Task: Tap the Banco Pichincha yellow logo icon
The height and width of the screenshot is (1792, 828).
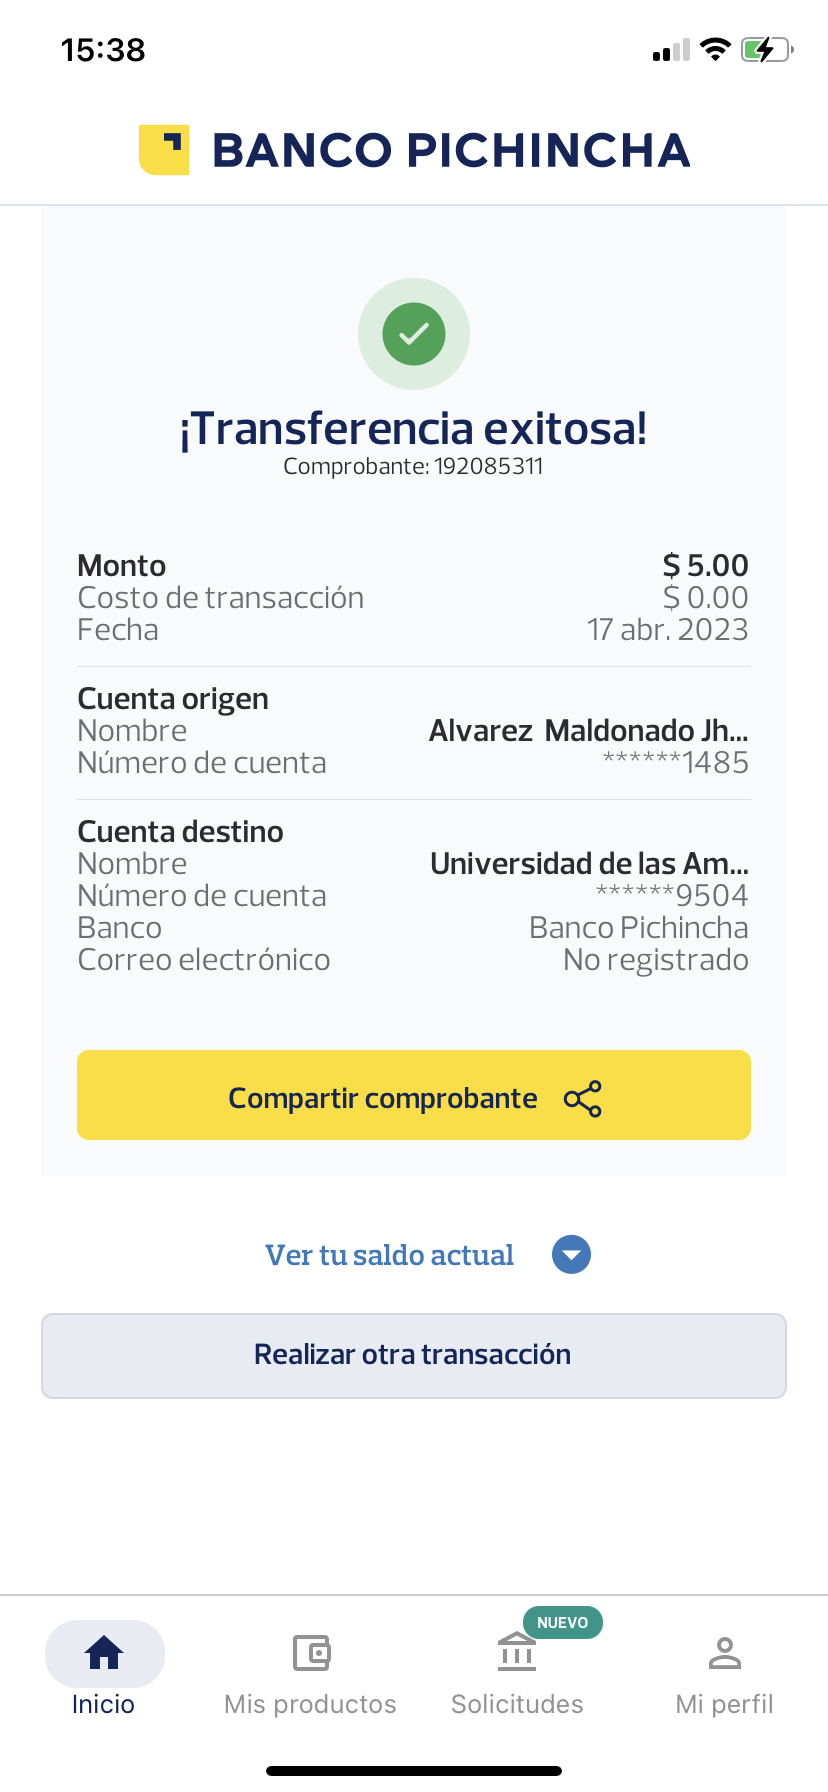Action: (164, 150)
